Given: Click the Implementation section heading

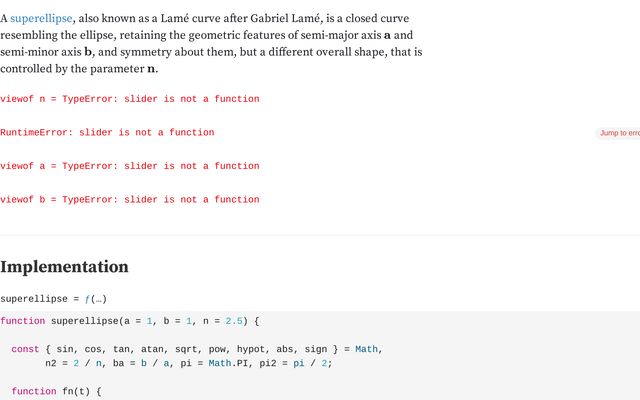Looking at the screenshot, I should pos(64,267).
